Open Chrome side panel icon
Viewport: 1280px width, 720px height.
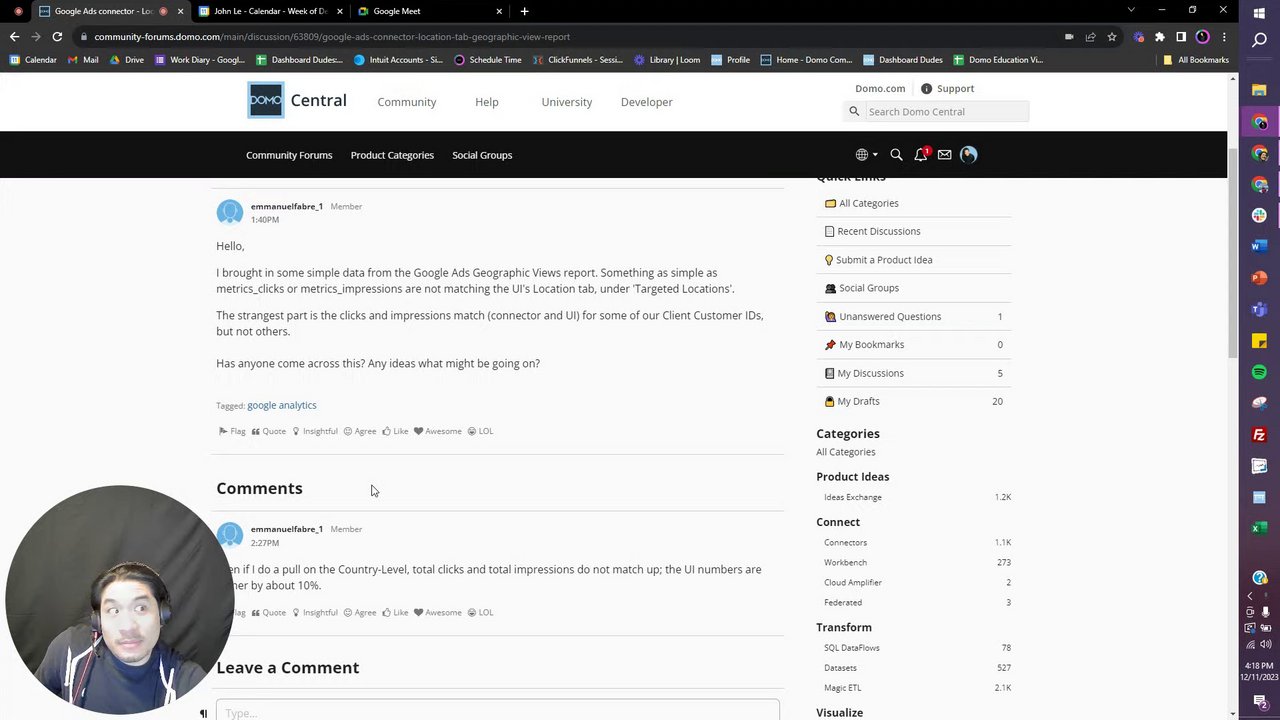tap(1181, 37)
